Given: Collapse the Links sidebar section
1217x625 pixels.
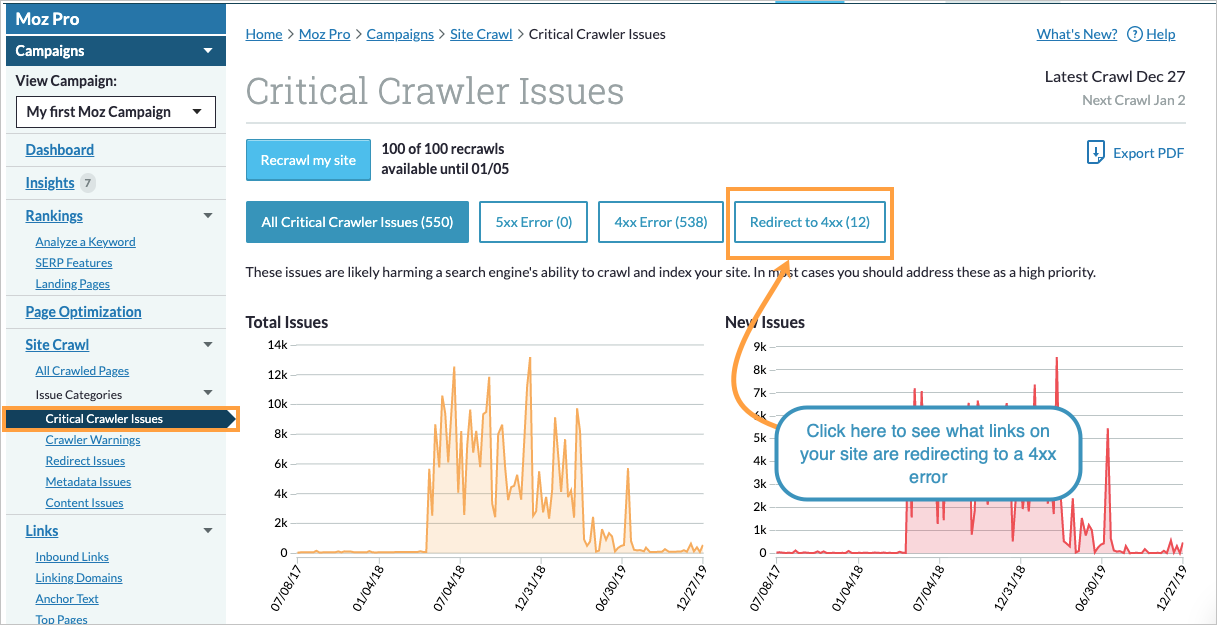Looking at the screenshot, I should 208,530.
